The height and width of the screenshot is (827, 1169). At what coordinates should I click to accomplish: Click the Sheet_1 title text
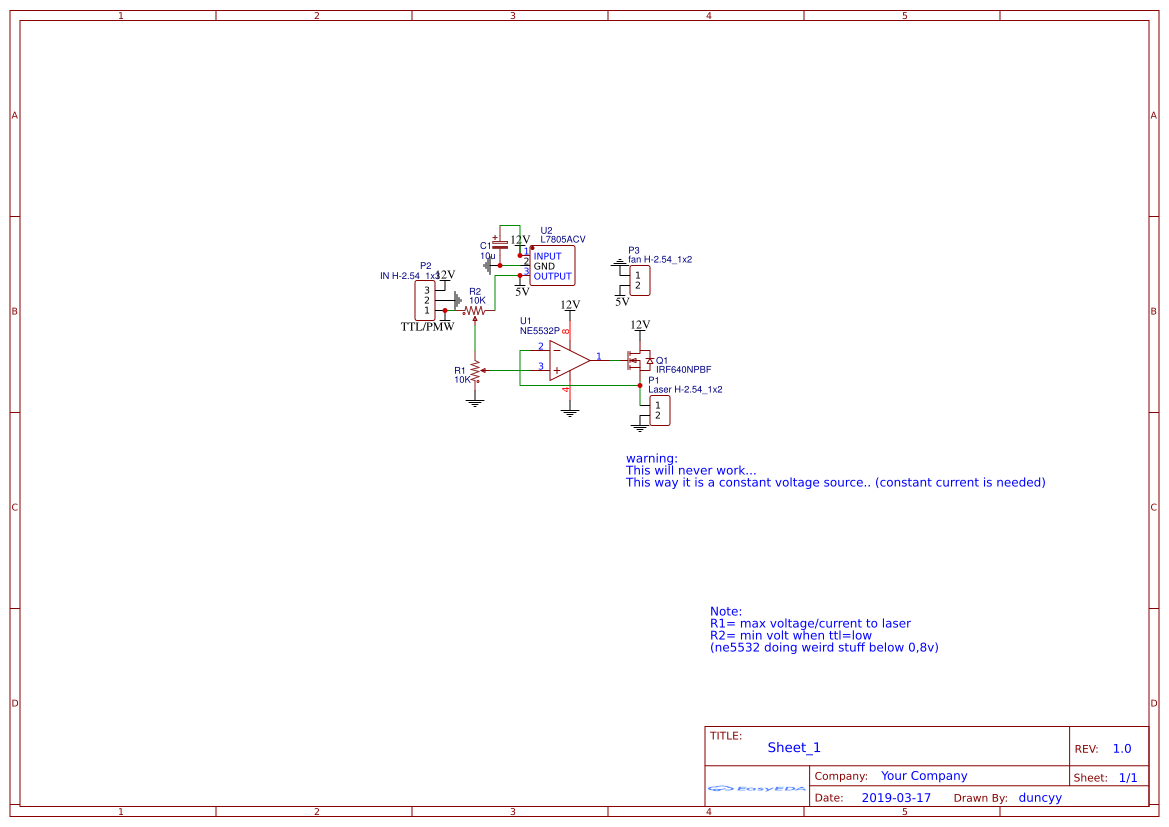(x=793, y=747)
